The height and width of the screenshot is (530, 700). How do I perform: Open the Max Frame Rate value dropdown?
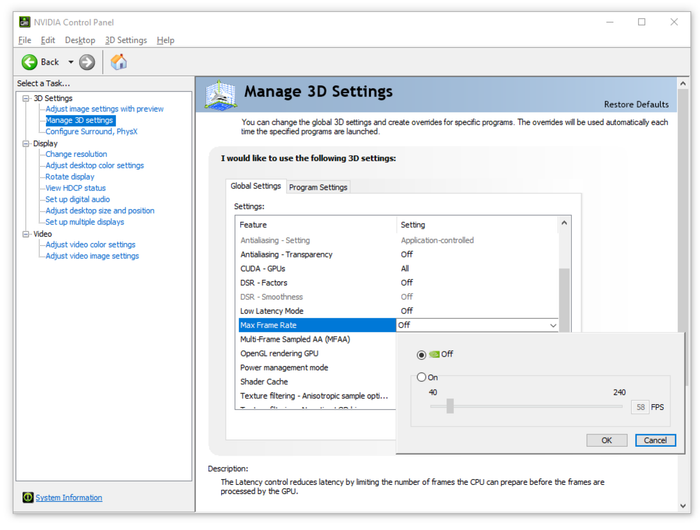tap(553, 326)
